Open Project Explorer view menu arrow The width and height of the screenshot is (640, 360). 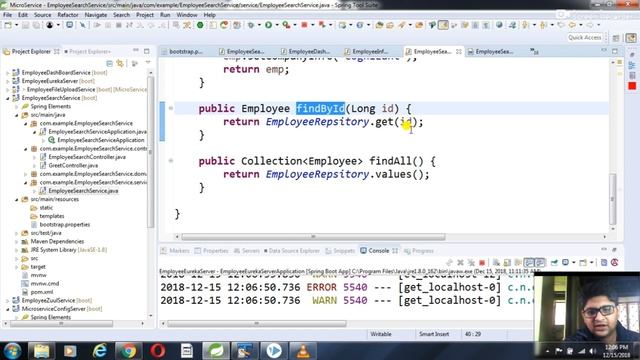(148, 63)
